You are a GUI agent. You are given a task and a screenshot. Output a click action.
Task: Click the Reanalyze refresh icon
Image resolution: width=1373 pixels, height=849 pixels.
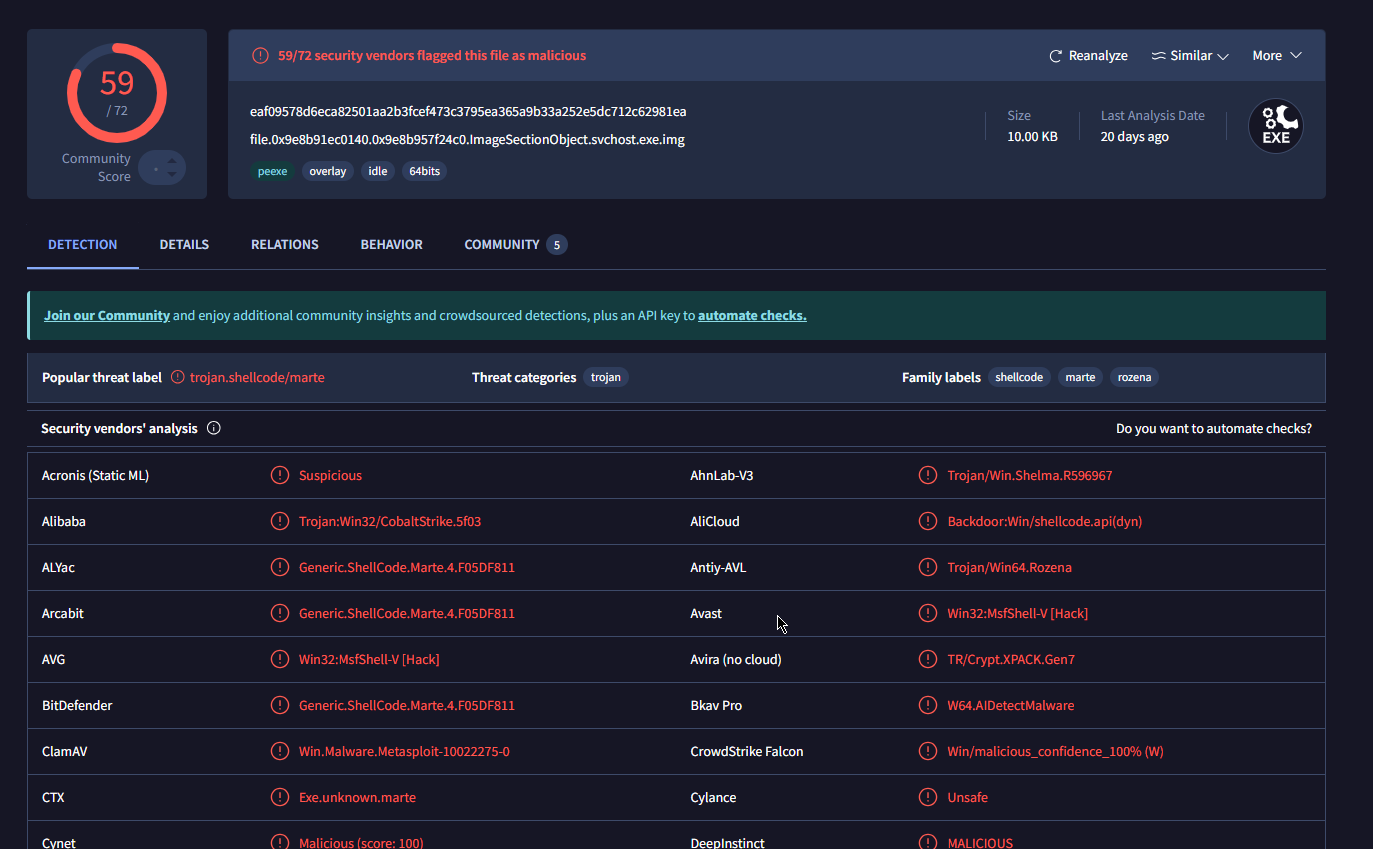tap(1055, 56)
